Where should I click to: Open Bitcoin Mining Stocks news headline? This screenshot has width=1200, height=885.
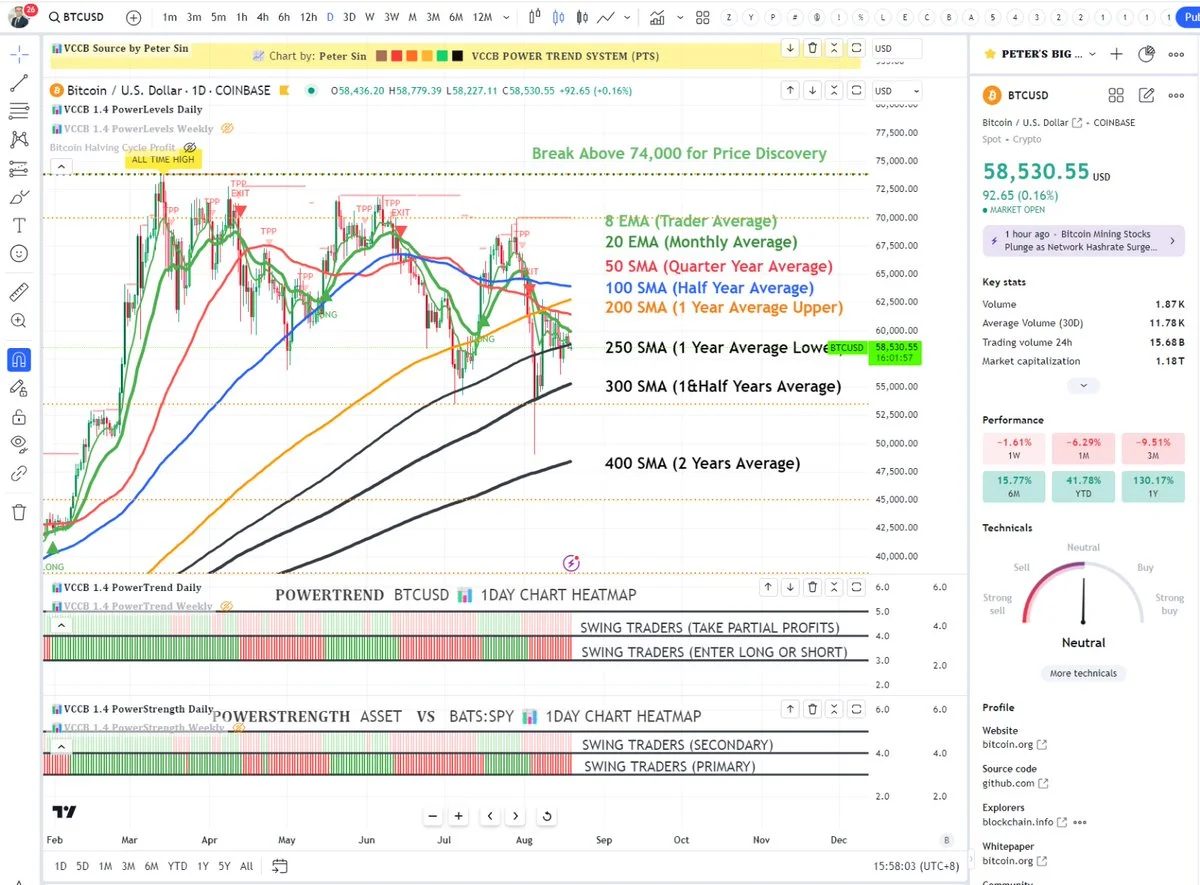point(1084,240)
